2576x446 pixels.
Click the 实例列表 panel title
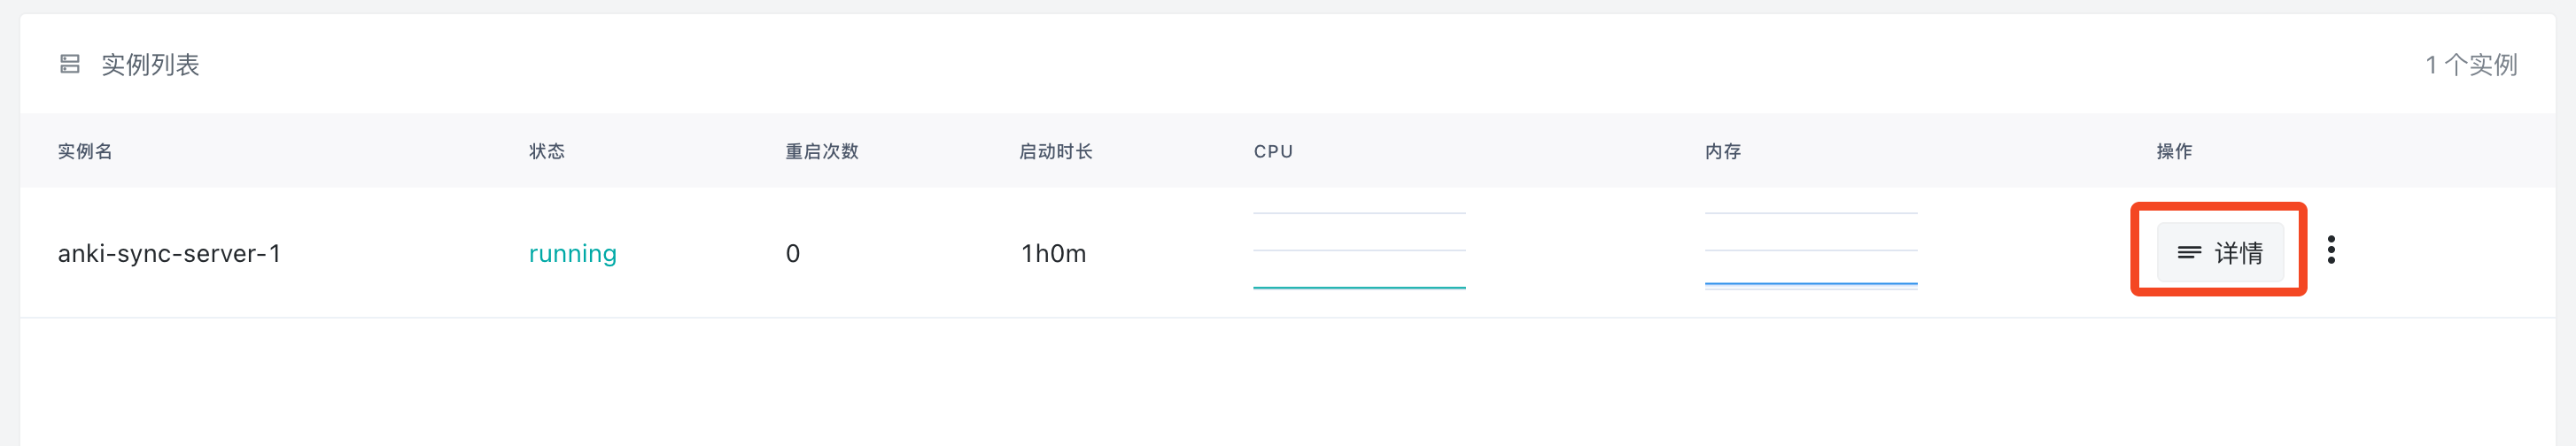[x=150, y=65]
